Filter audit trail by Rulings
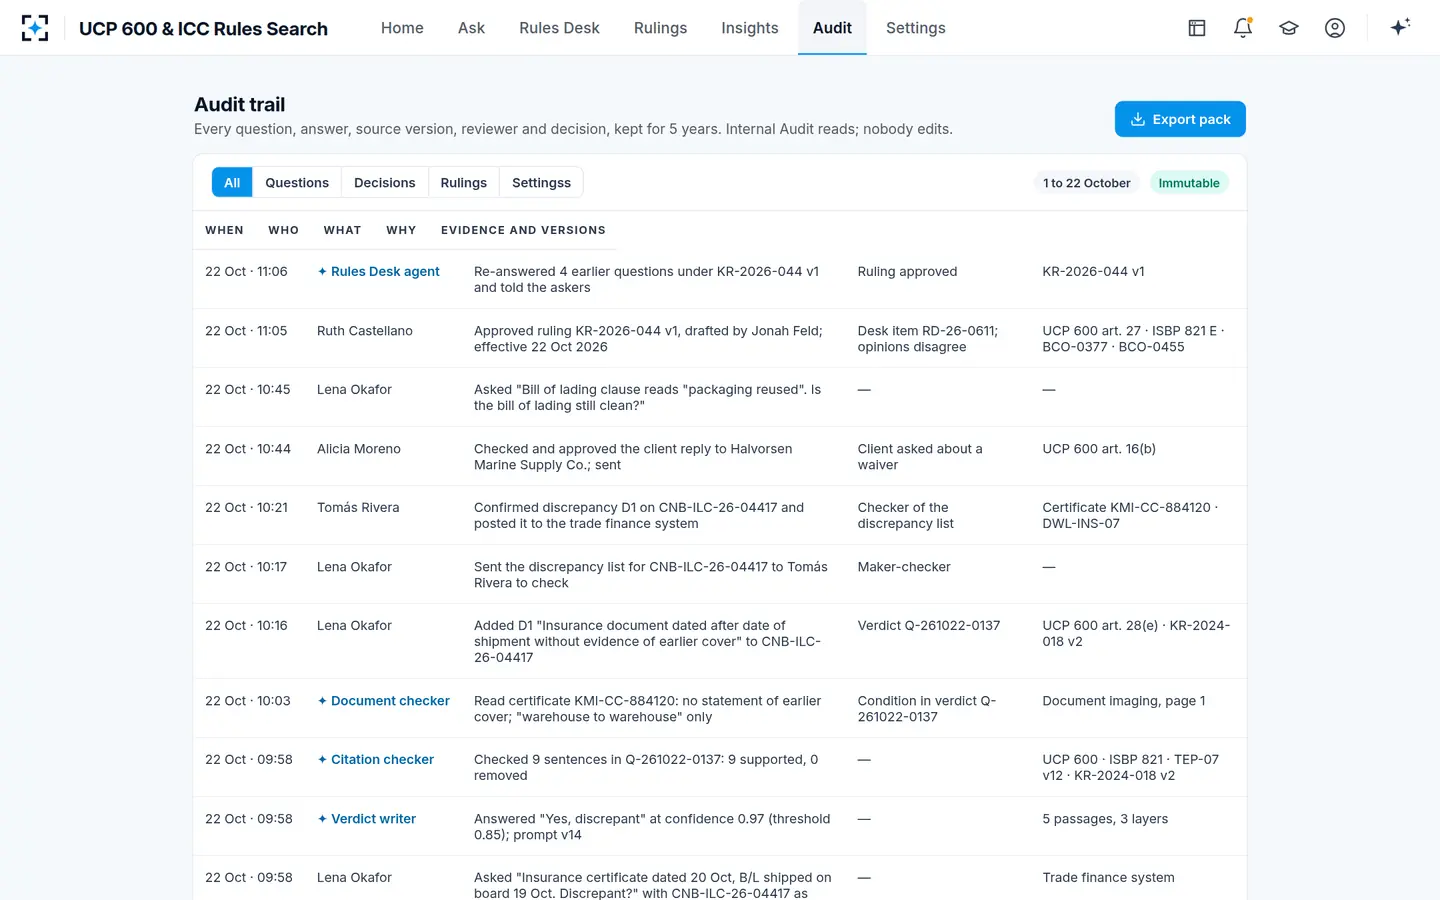The image size is (1440, 900). [x=464, y=182]
